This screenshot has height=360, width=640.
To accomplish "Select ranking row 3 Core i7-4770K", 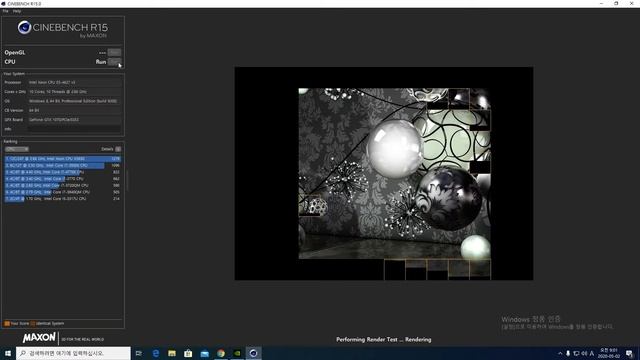I will [x=63, y=172].
